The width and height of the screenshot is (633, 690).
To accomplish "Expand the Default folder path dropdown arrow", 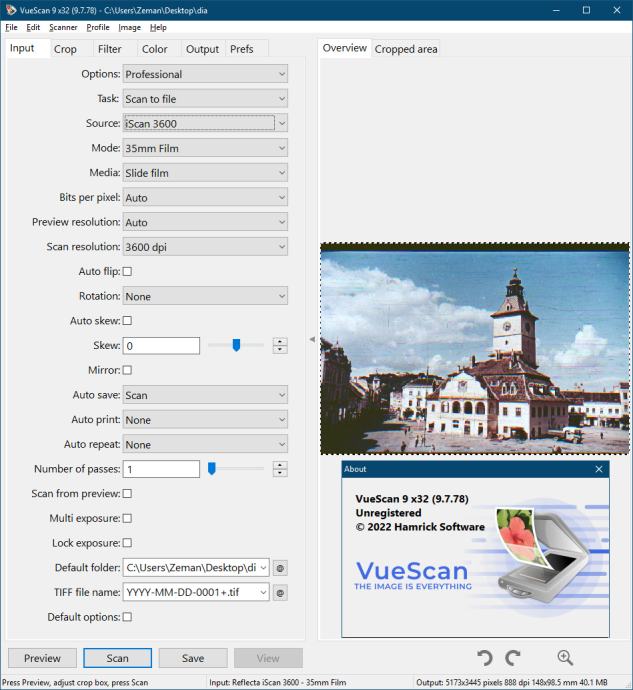I will (x=263, y=568).
